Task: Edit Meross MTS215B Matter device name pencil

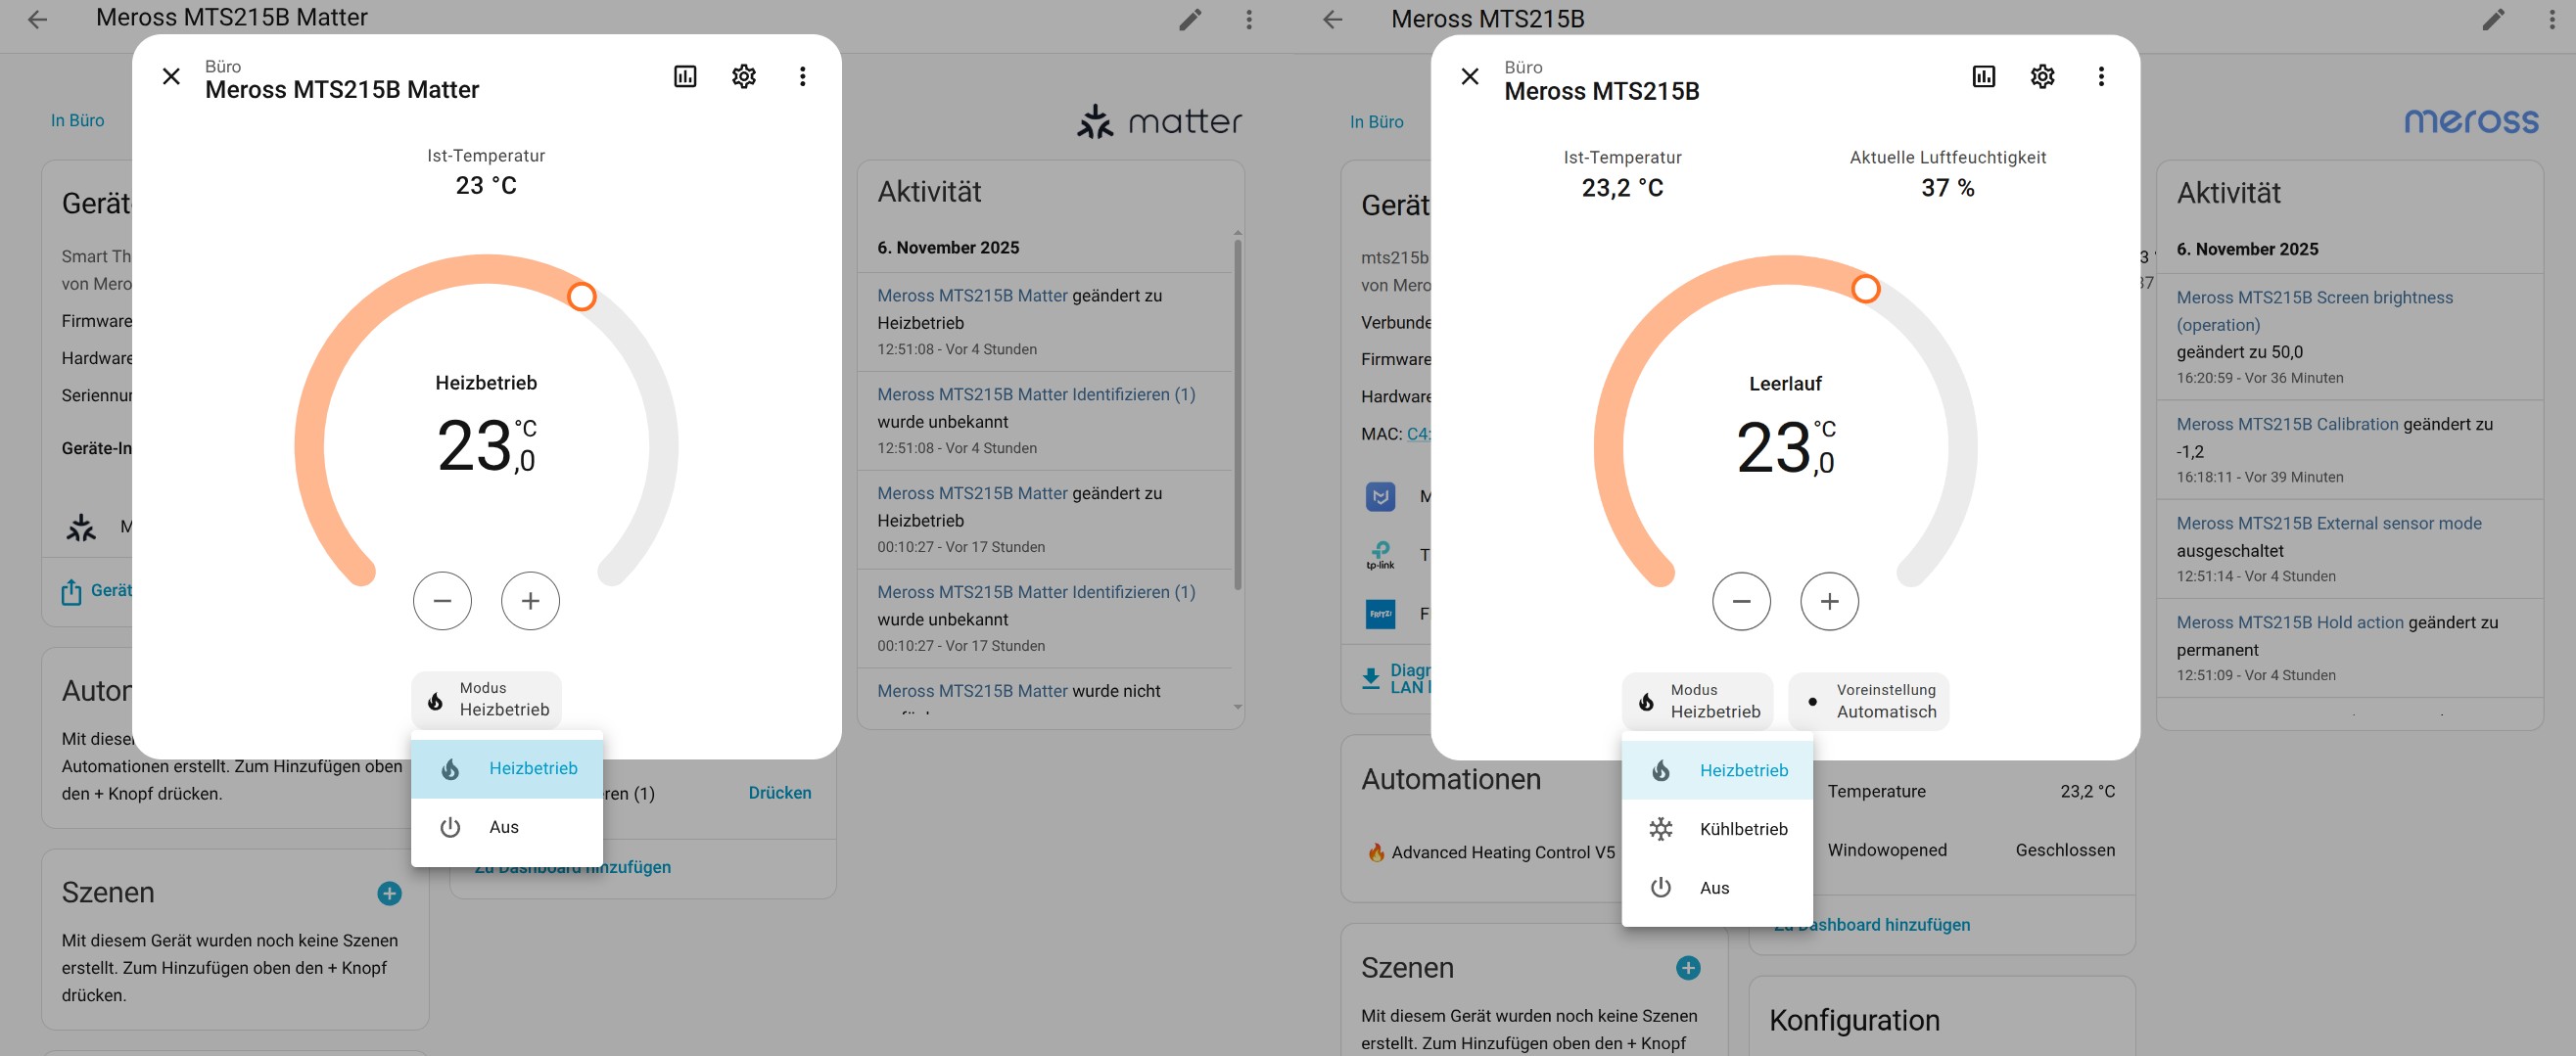Action: pyautogui.click(x=1190, y=19)
